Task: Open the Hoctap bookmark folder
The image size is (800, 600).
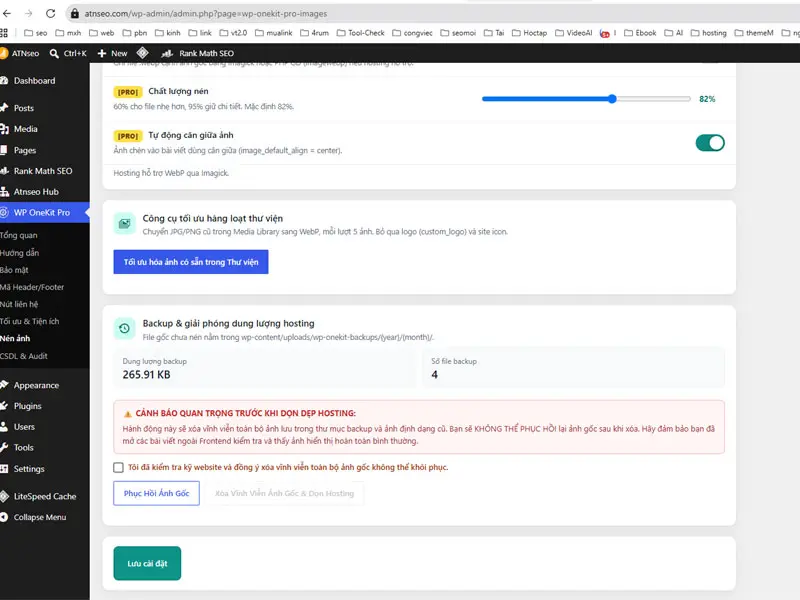Action: pos(530,33)
